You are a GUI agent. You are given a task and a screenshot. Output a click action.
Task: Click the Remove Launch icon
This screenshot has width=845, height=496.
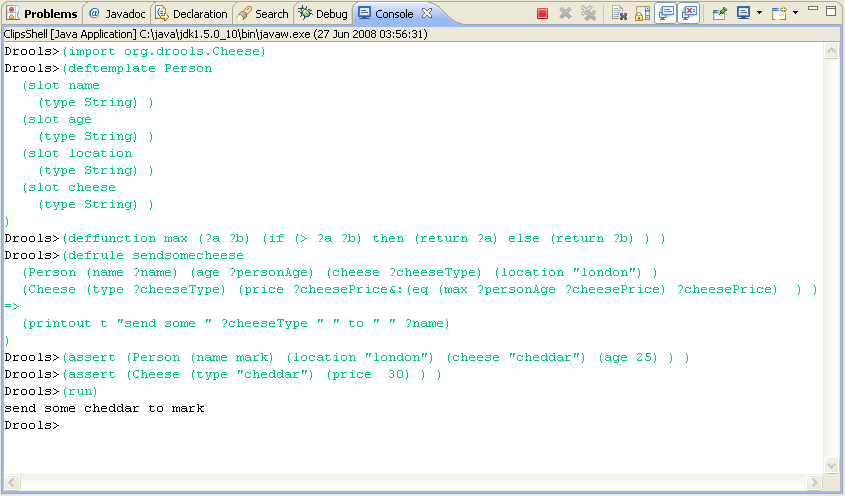566,14
